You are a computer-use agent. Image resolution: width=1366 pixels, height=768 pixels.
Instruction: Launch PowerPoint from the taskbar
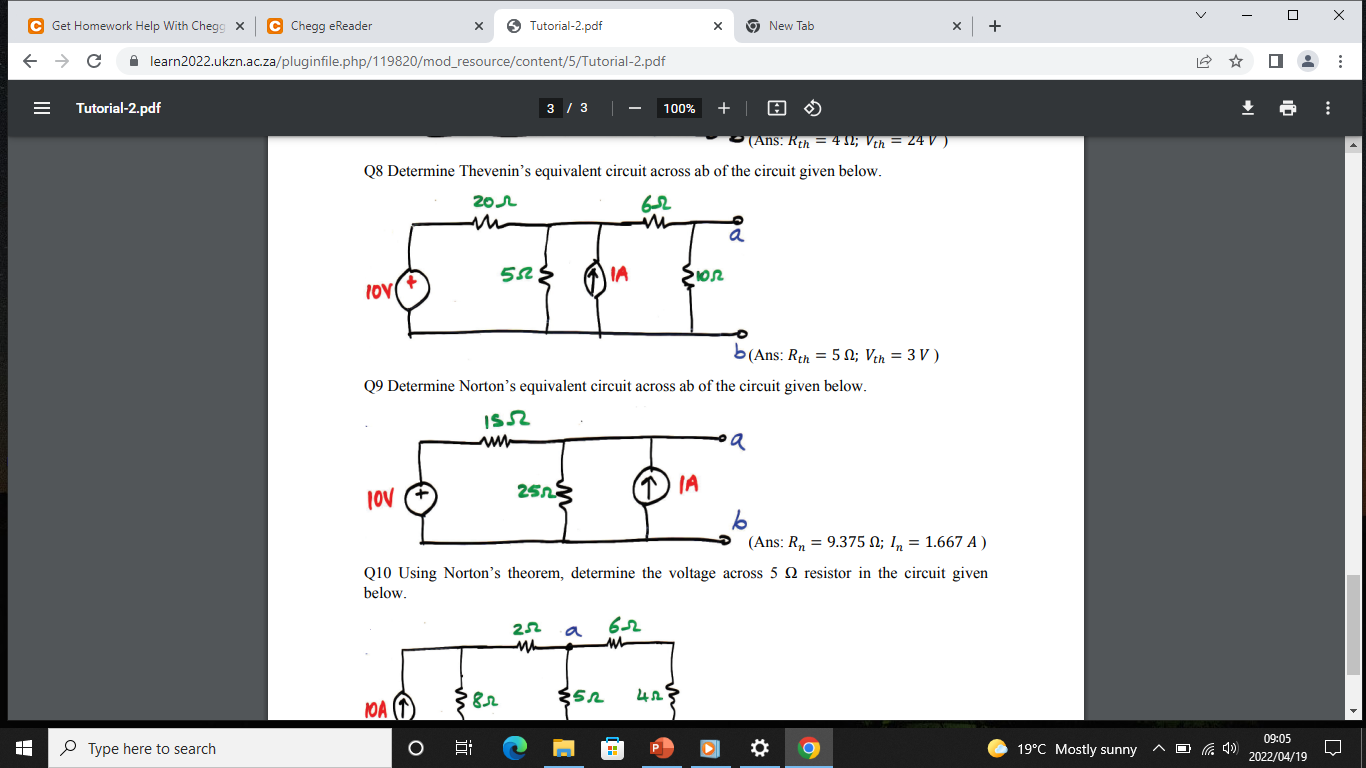click(x=661, y=748)
